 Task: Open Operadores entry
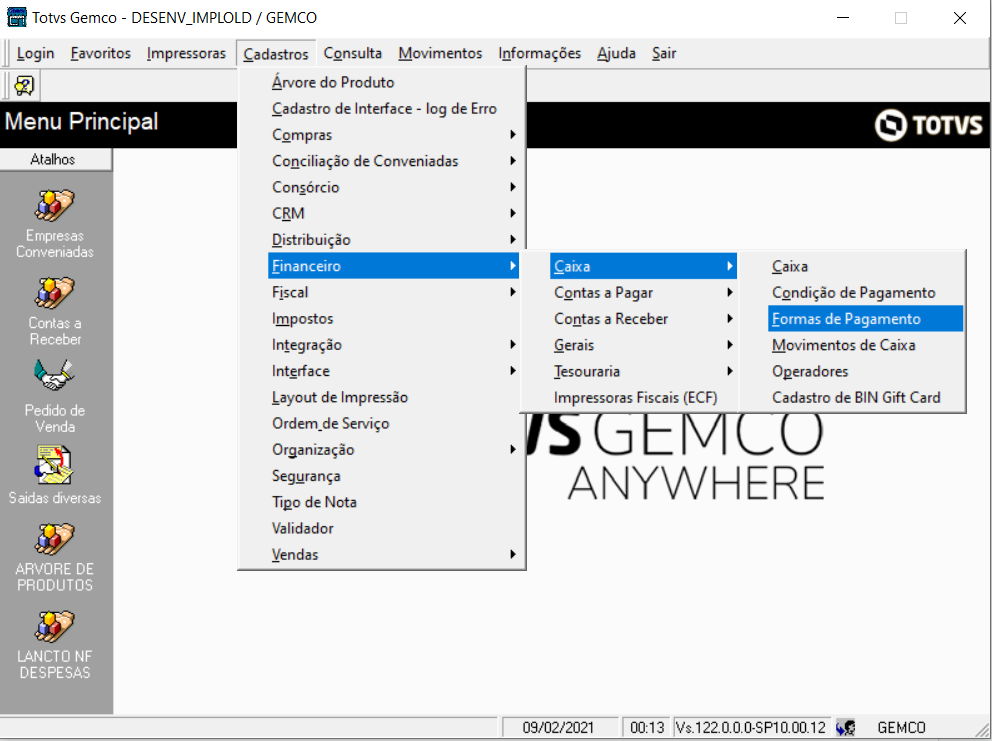(x=865, y=371)
